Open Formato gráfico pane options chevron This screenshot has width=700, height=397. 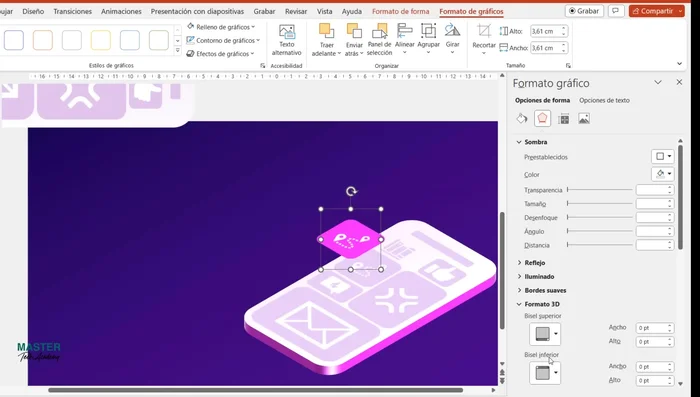pos(658,82)
